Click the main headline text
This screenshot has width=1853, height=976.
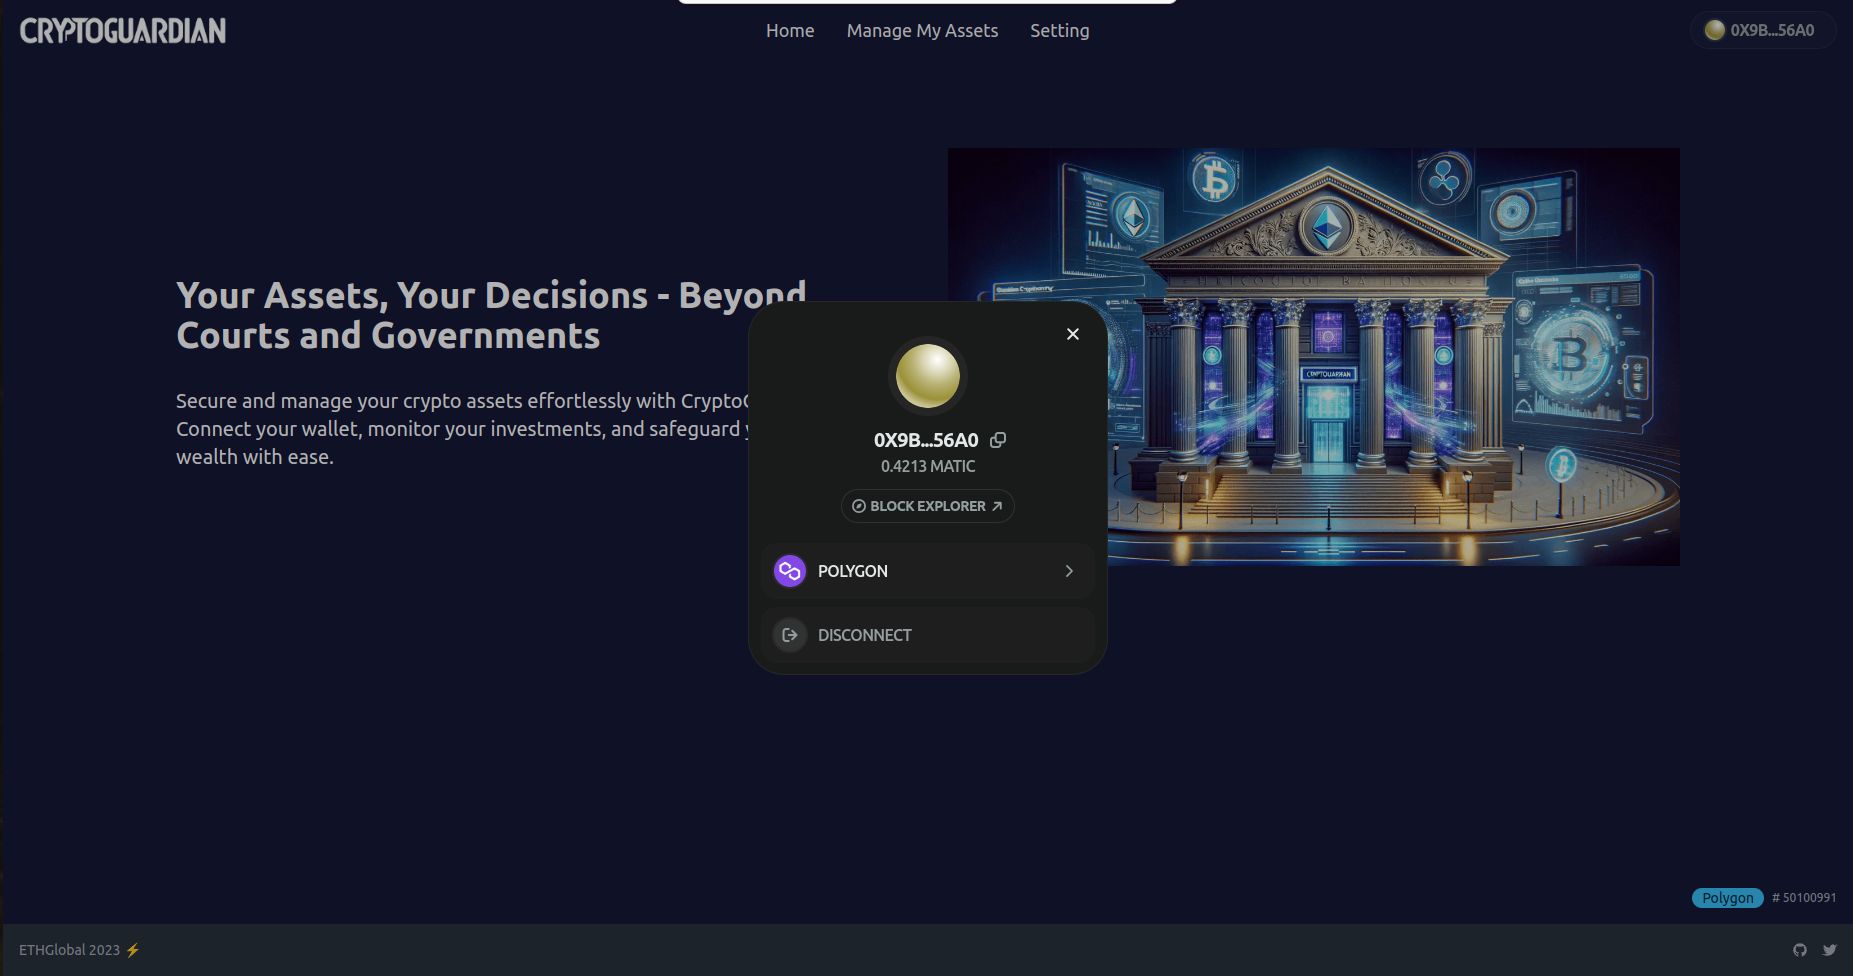pyautogui.click(x=491, y=315)
